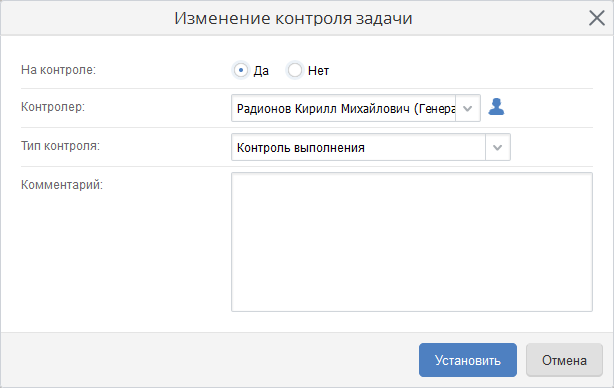Open employee picker via blue person icon
The image size is (614, 388).
(x=496, y=106)
